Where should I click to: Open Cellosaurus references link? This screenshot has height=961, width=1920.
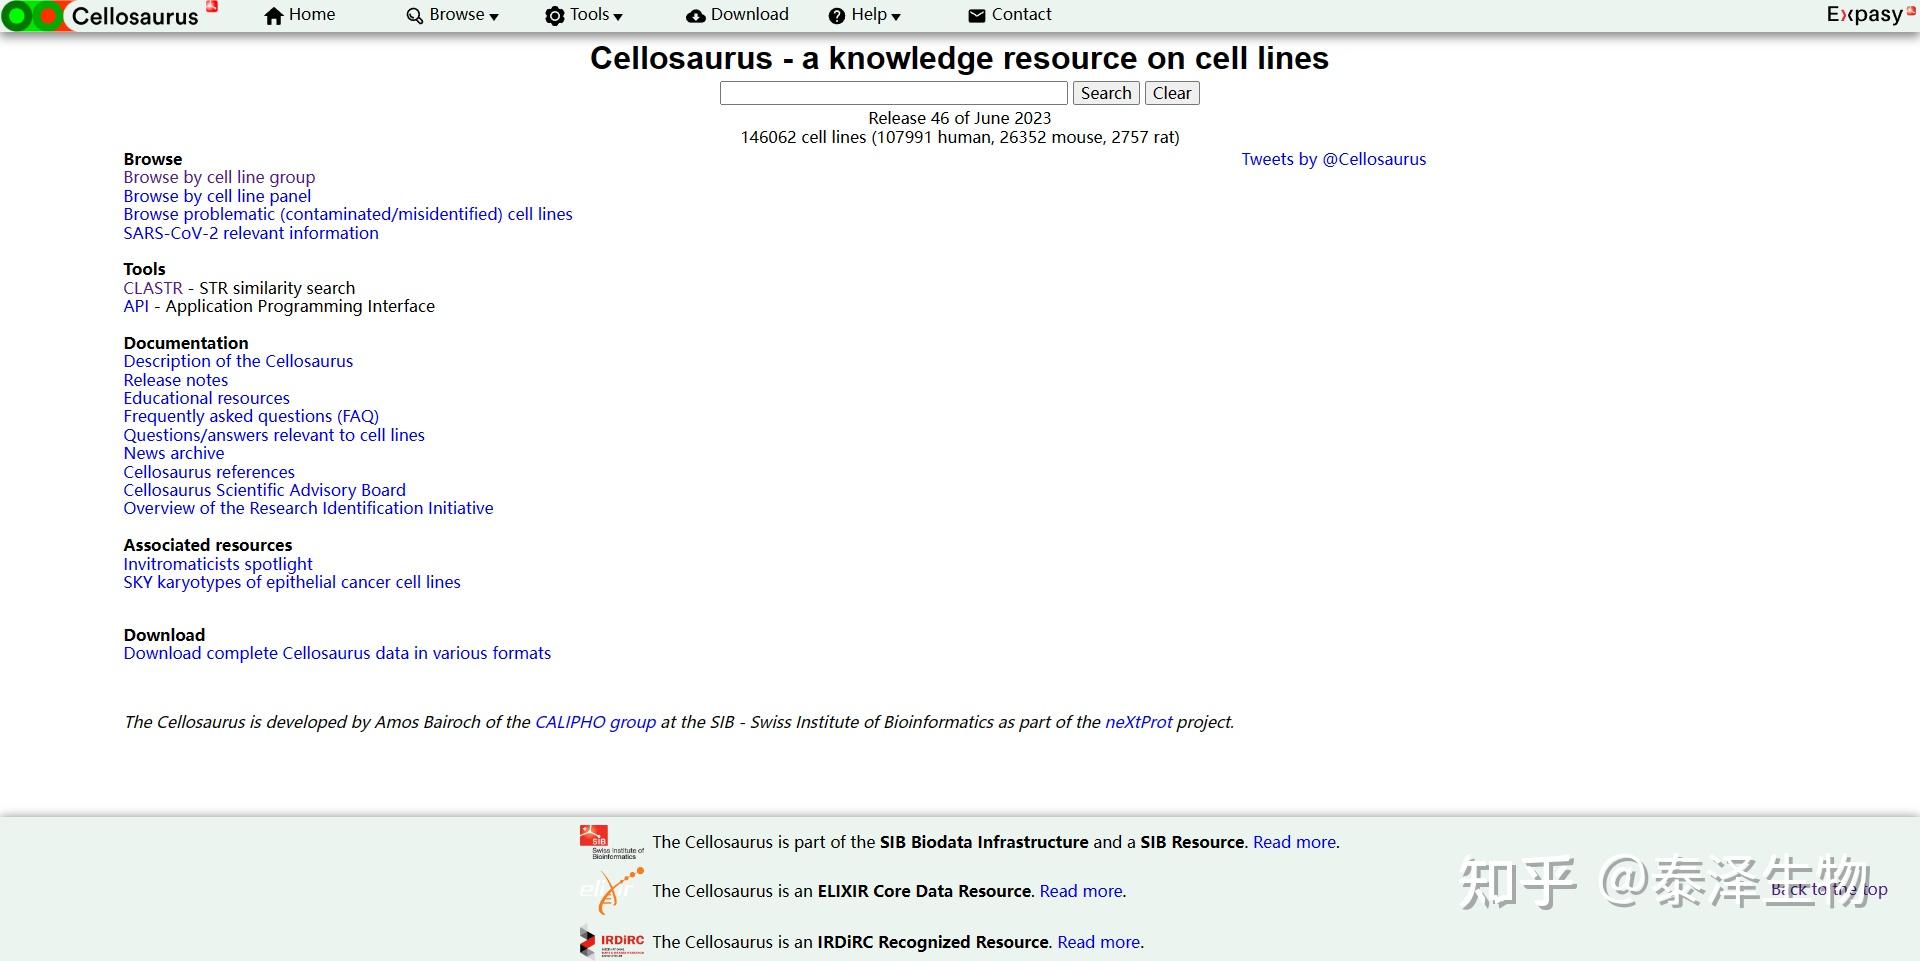pyautogui.click(x=209, y=472)
